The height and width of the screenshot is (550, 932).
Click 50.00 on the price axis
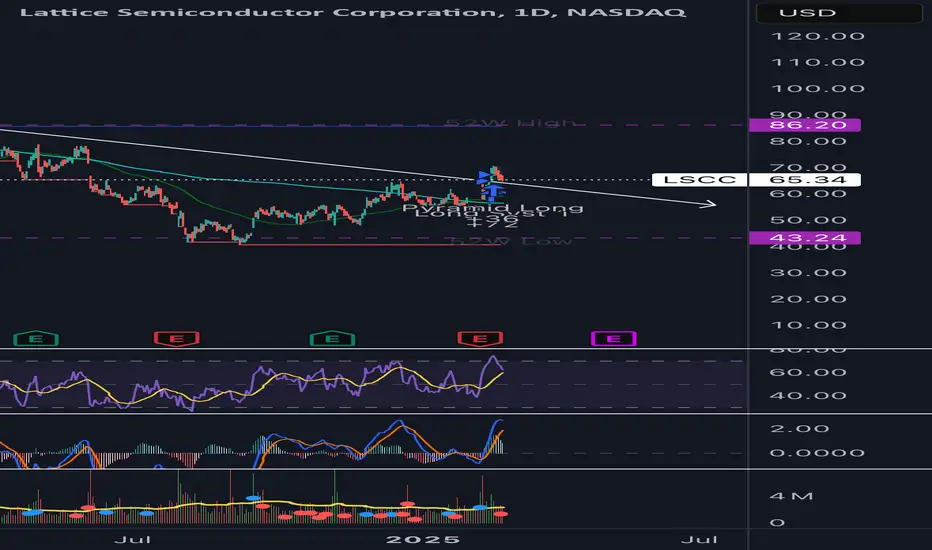(x=808, y=220)
